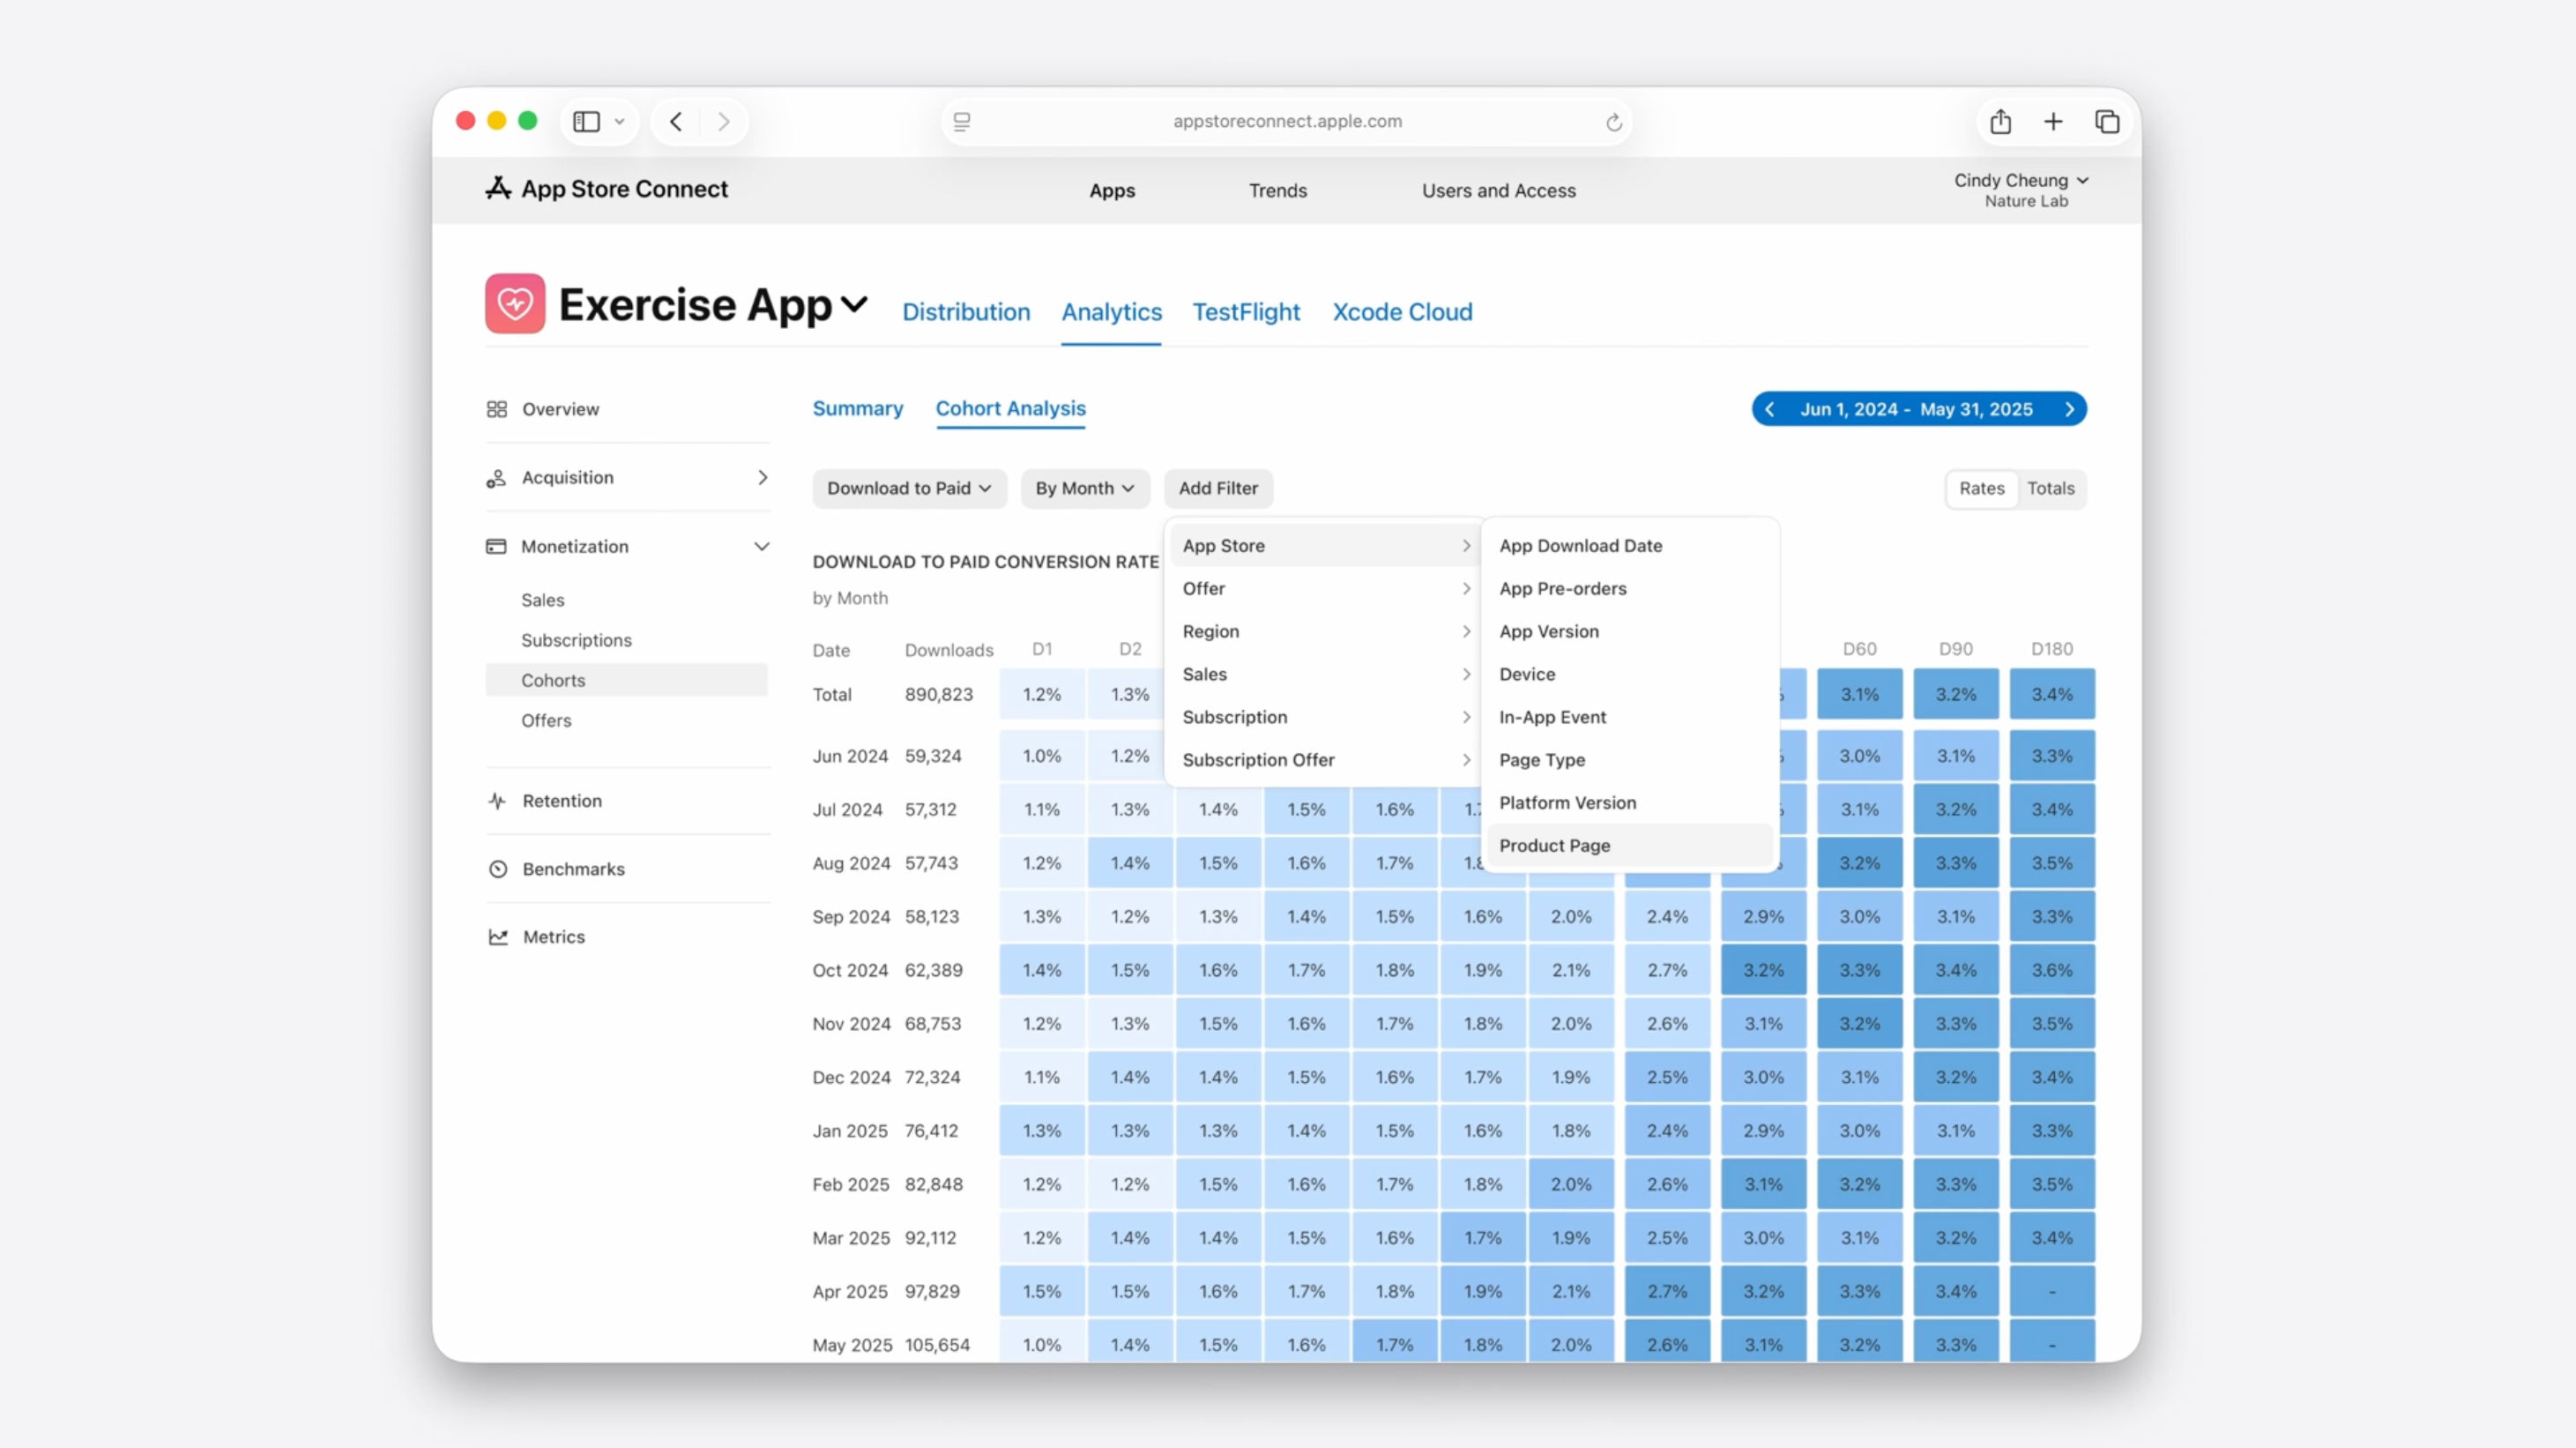Click the Safari share icon
The image size is (2576, 1448).
click(2000, 122)
